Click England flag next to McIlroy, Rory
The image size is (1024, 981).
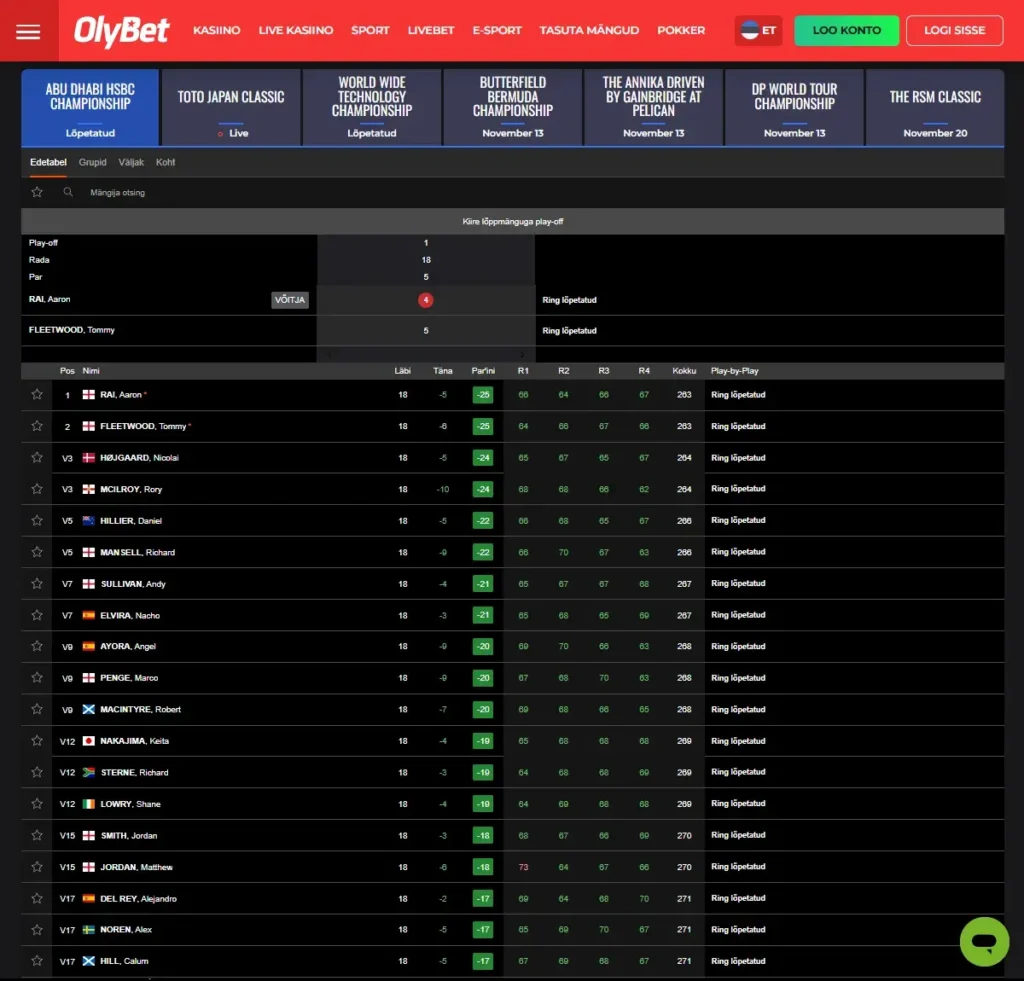coord(89,489)
